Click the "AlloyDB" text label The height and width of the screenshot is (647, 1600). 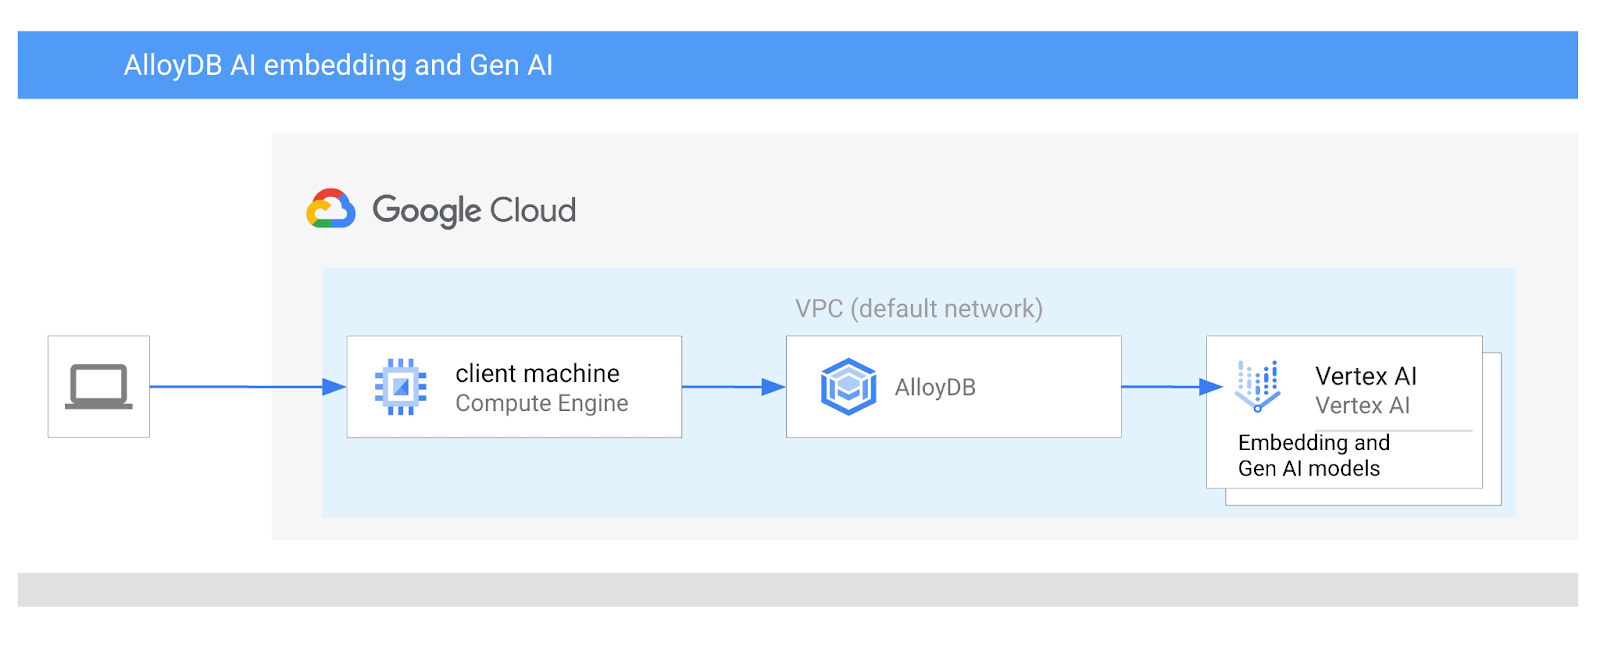(x=935, y=388)
